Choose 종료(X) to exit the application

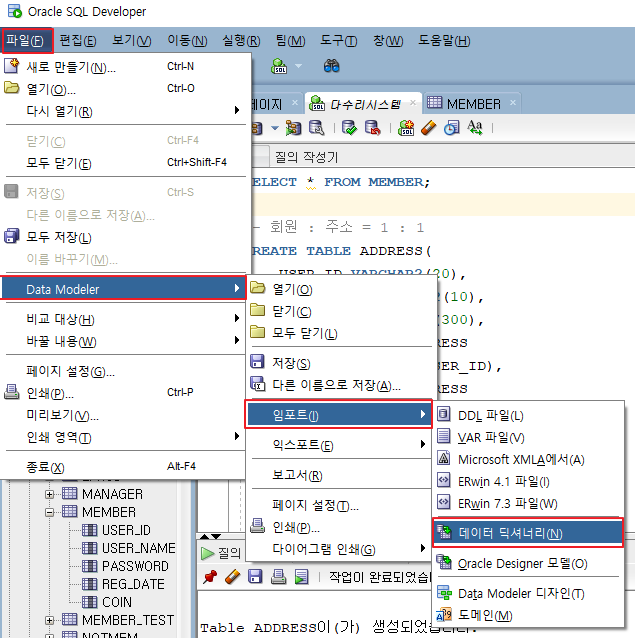click(x=125, y=467)
